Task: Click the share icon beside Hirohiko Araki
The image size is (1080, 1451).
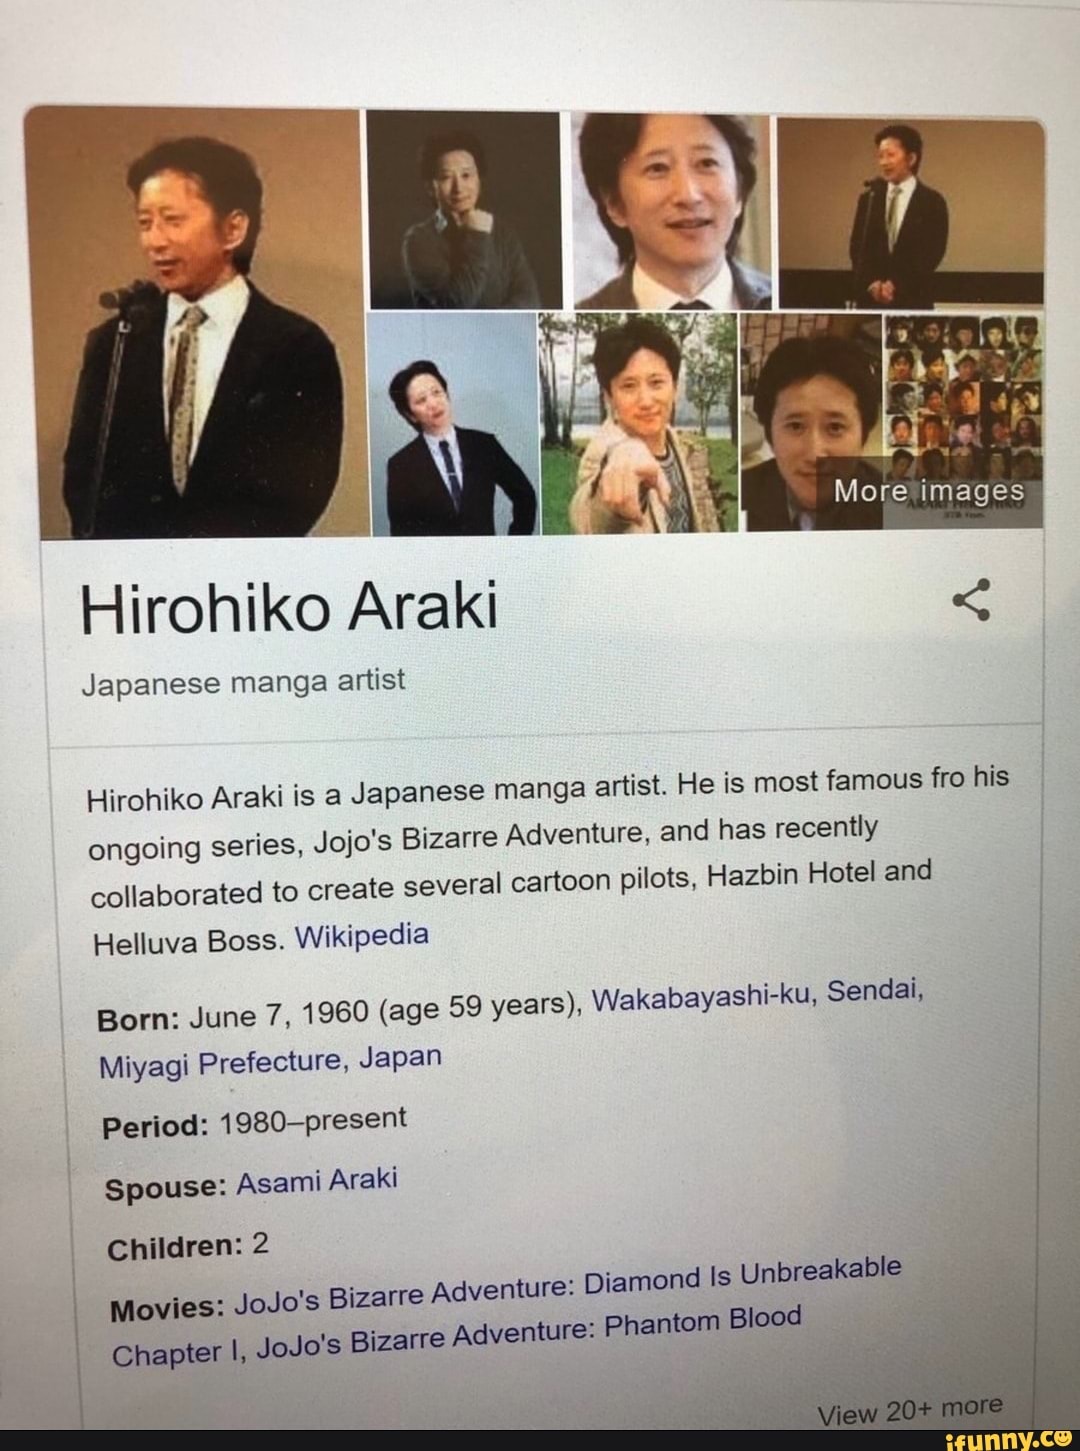Action: 971,600
